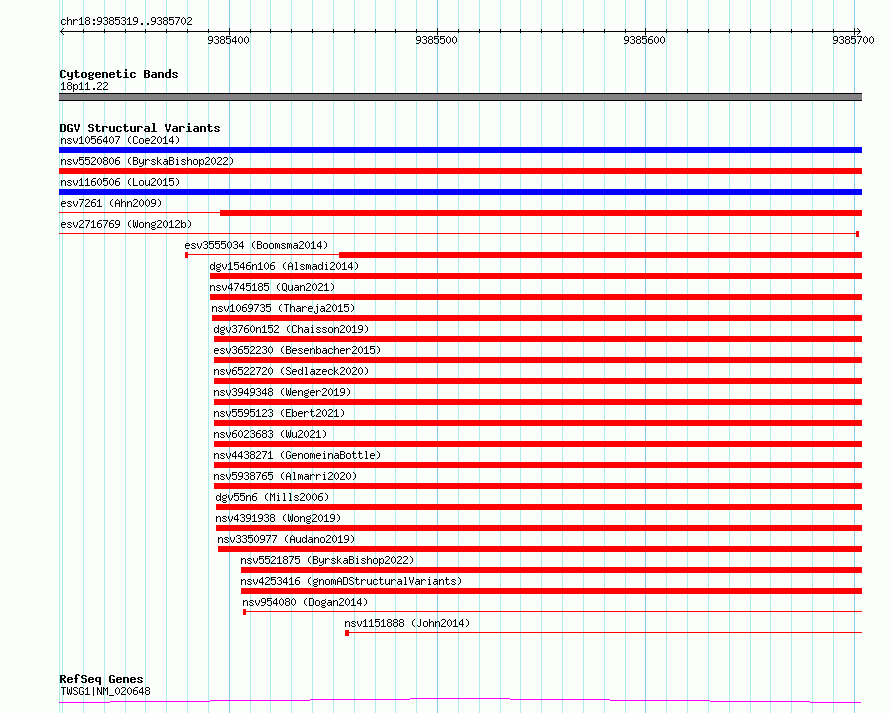Click the blue bar under nsv1056407 (Coe2014)

(x=460, y=150)
